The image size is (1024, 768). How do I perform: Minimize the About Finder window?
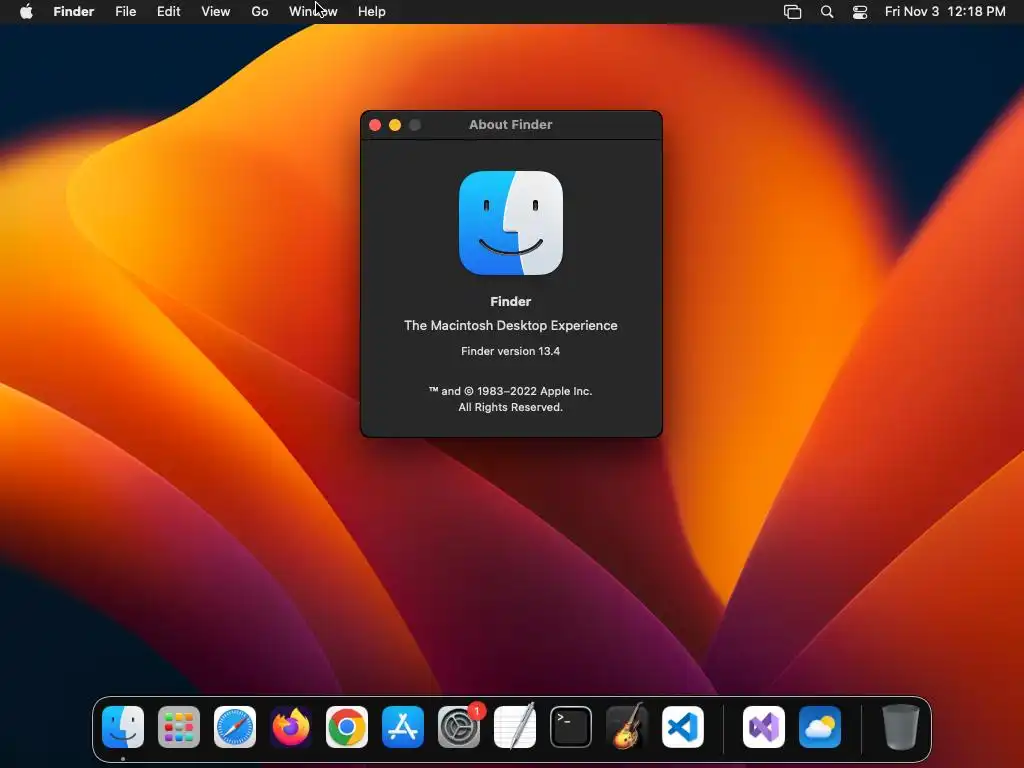click(395, 125)
